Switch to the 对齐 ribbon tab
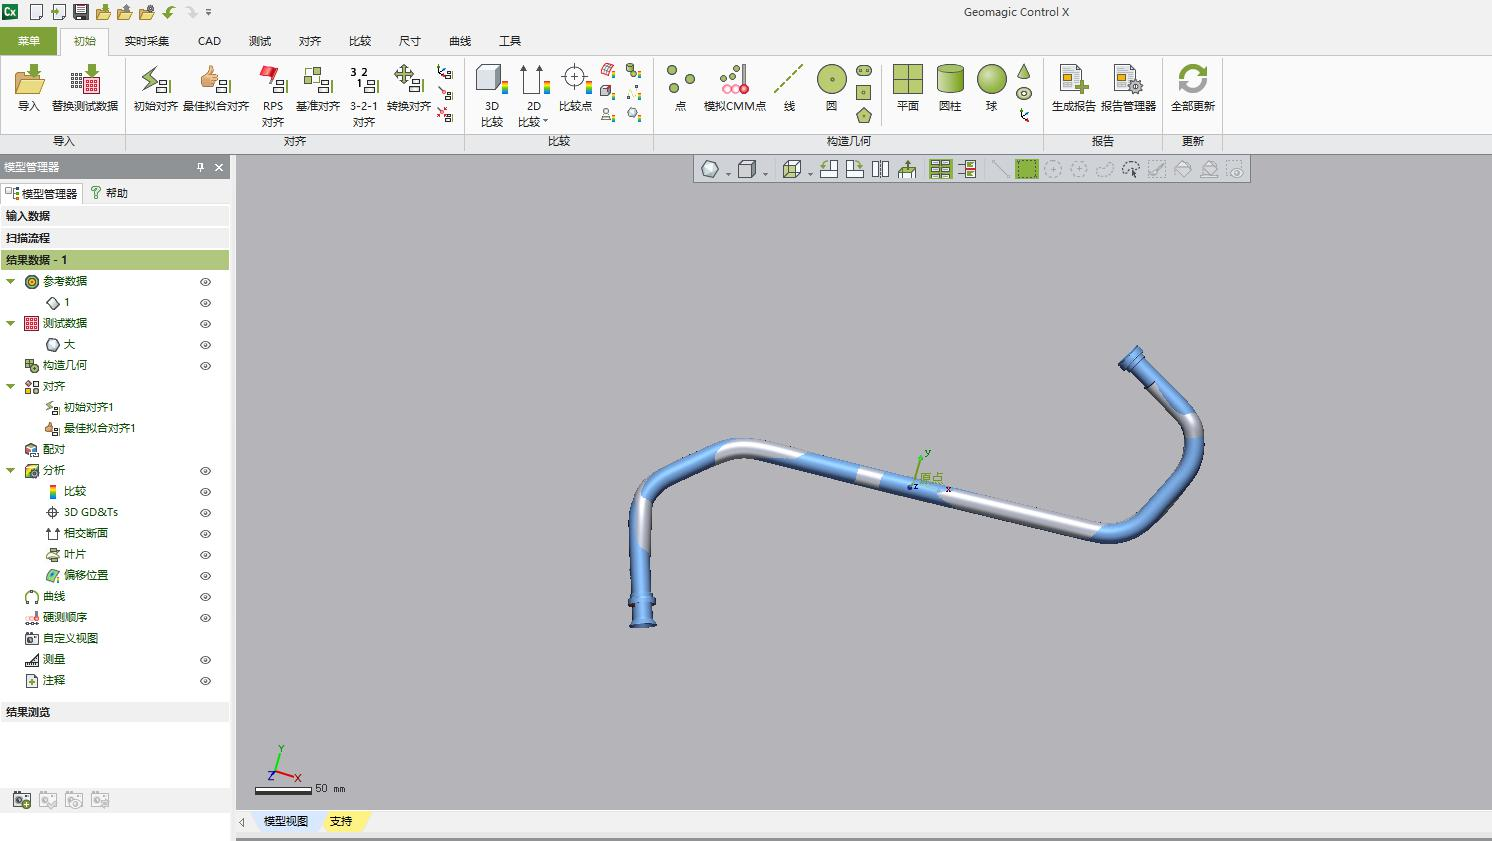 310,41
